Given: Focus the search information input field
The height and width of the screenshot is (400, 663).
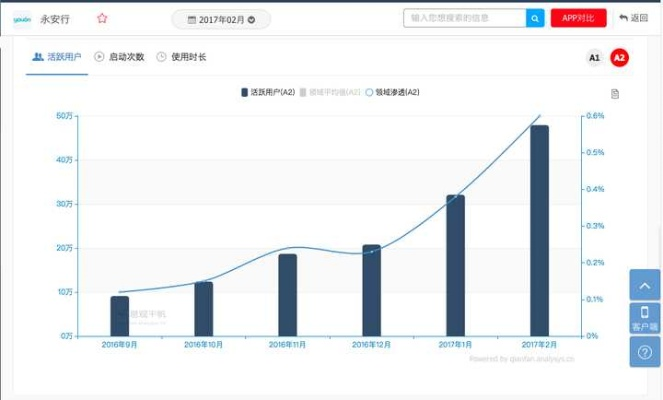Looking at the screenshot, I should [x=464, y=18].
